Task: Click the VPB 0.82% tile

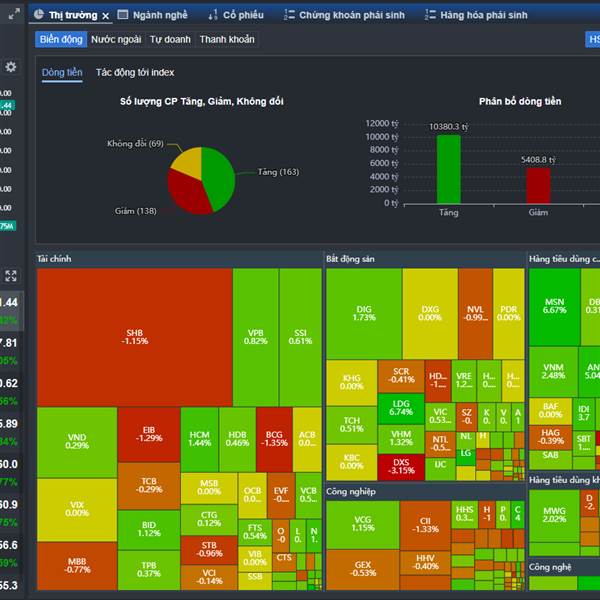Action: point(256,337)
